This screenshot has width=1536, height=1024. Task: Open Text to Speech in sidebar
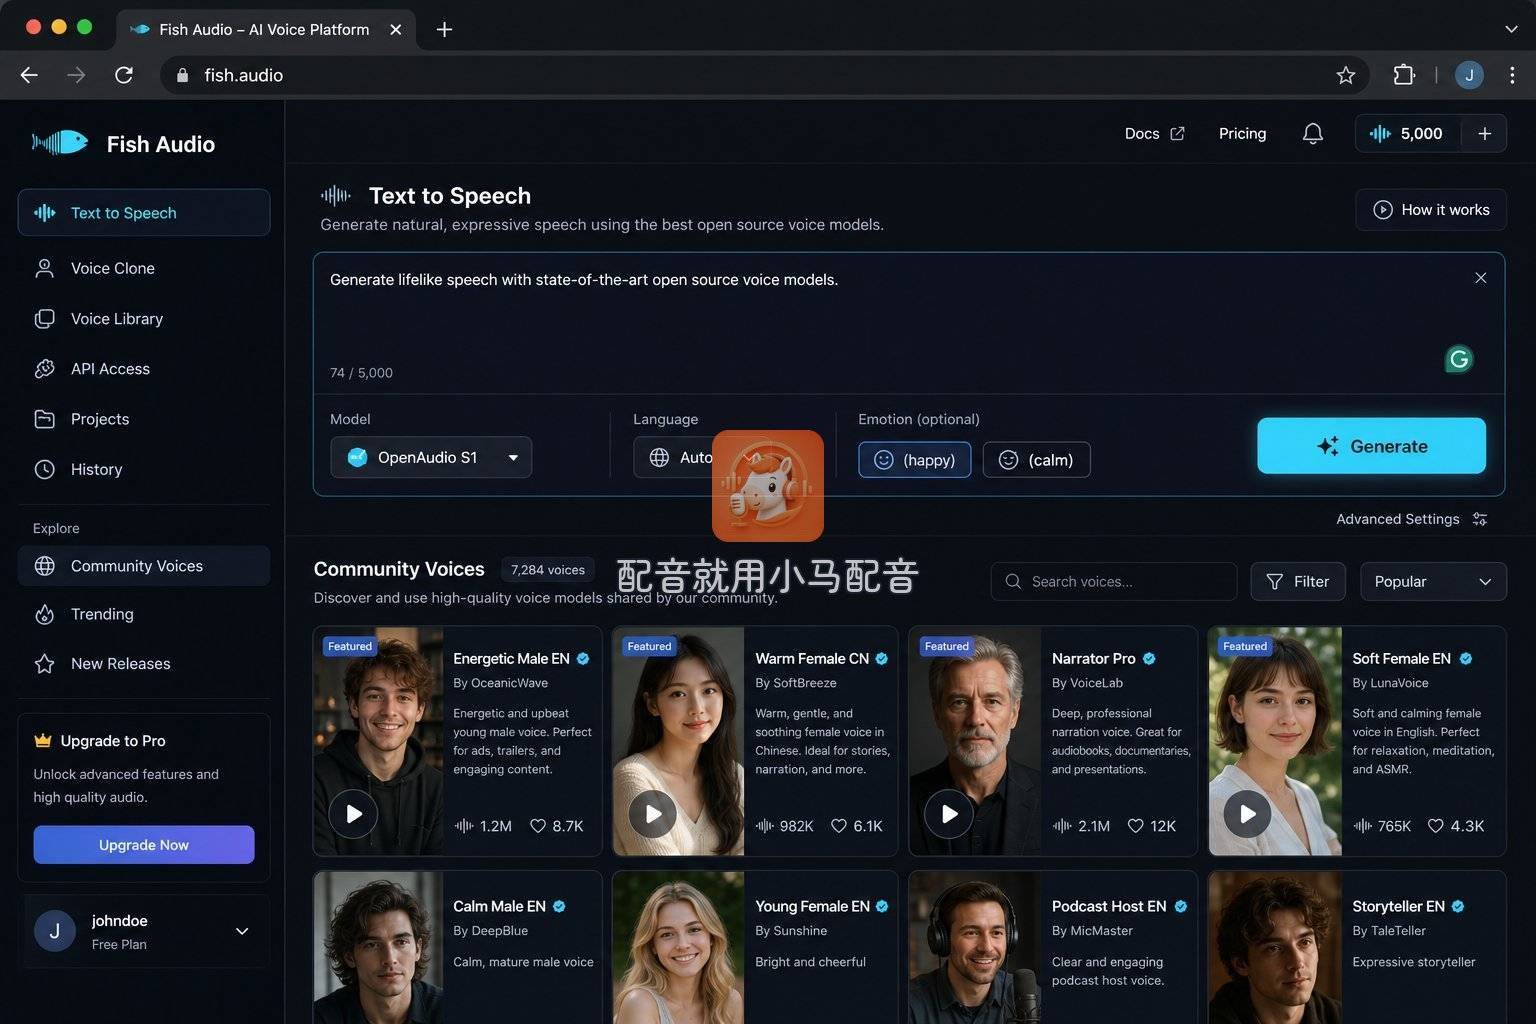tap(144, 213)
